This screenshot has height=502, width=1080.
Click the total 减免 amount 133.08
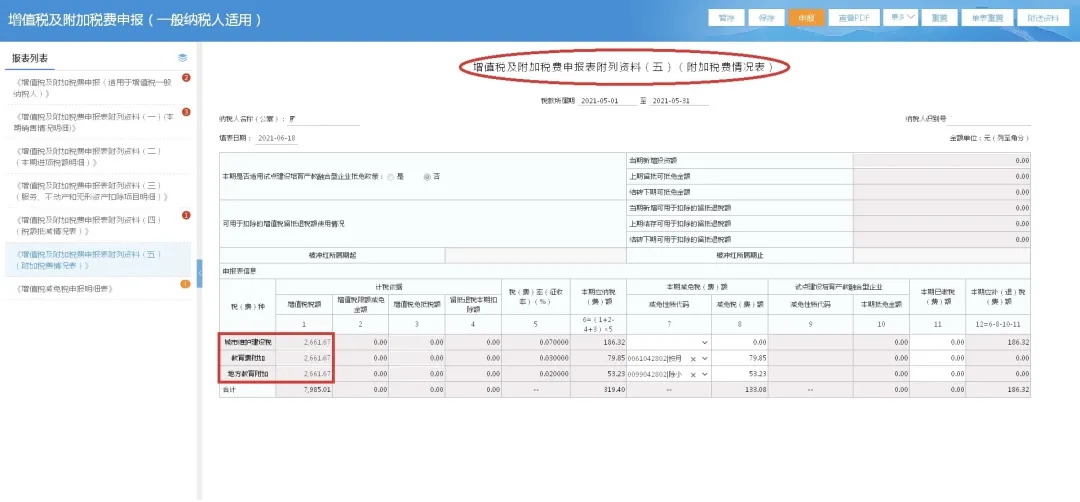click(x=740, y=390)
